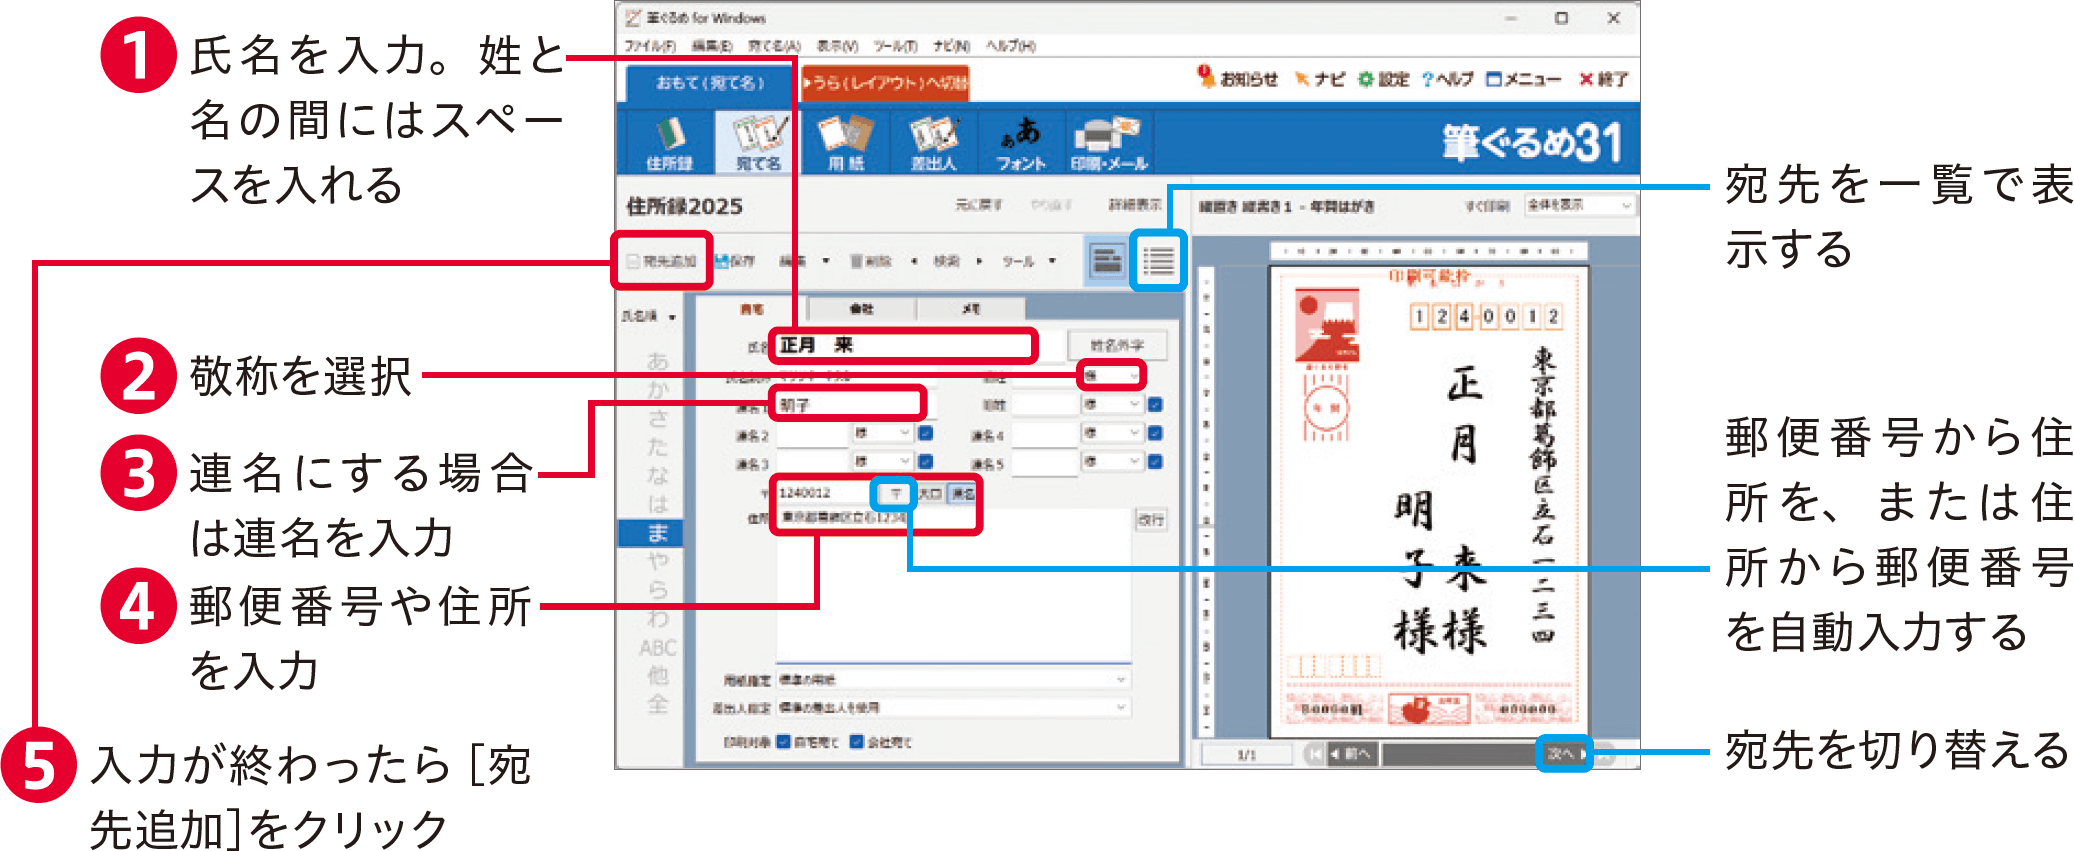Screen dimensions: 2074x851
Task: Click the postcard address preview image
Action: click(x=1428, y=500)
